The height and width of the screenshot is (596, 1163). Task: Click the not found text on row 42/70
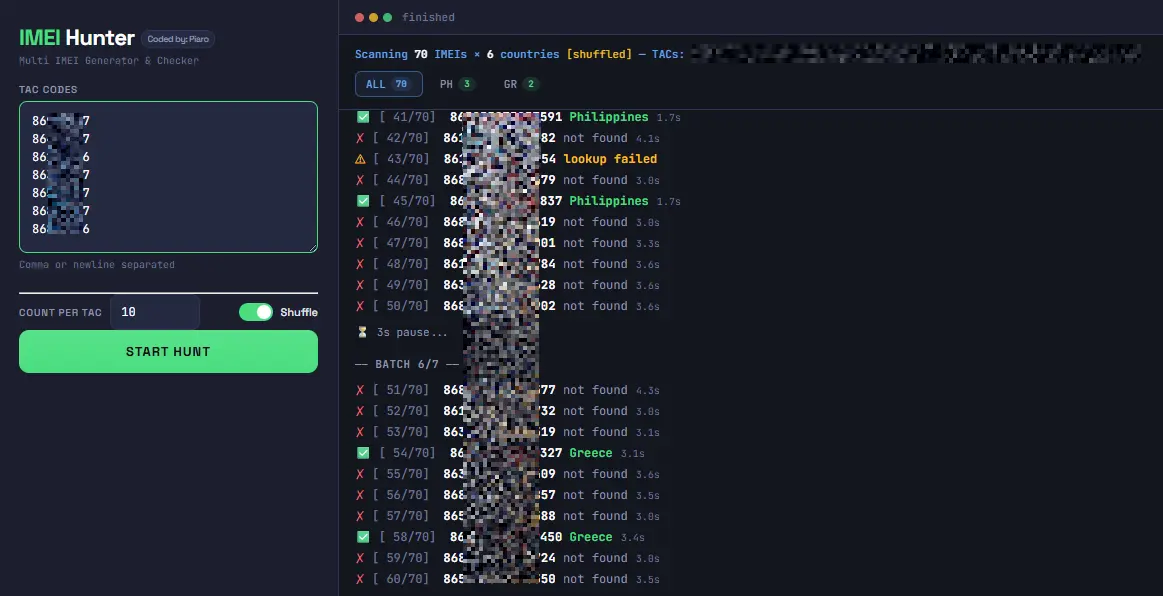(x=595, y=138)
